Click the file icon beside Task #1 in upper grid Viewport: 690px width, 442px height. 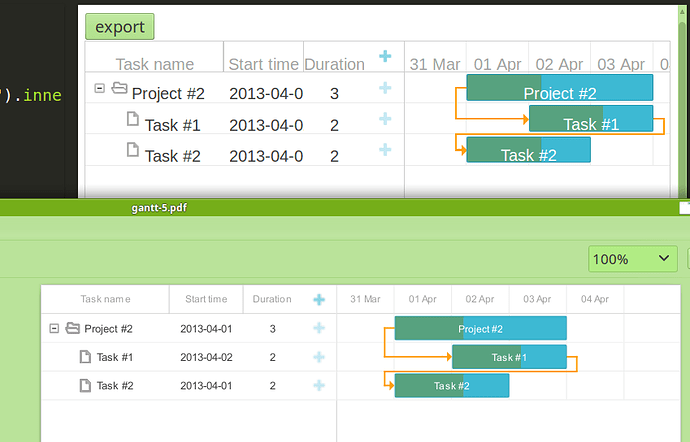point(133,118)
